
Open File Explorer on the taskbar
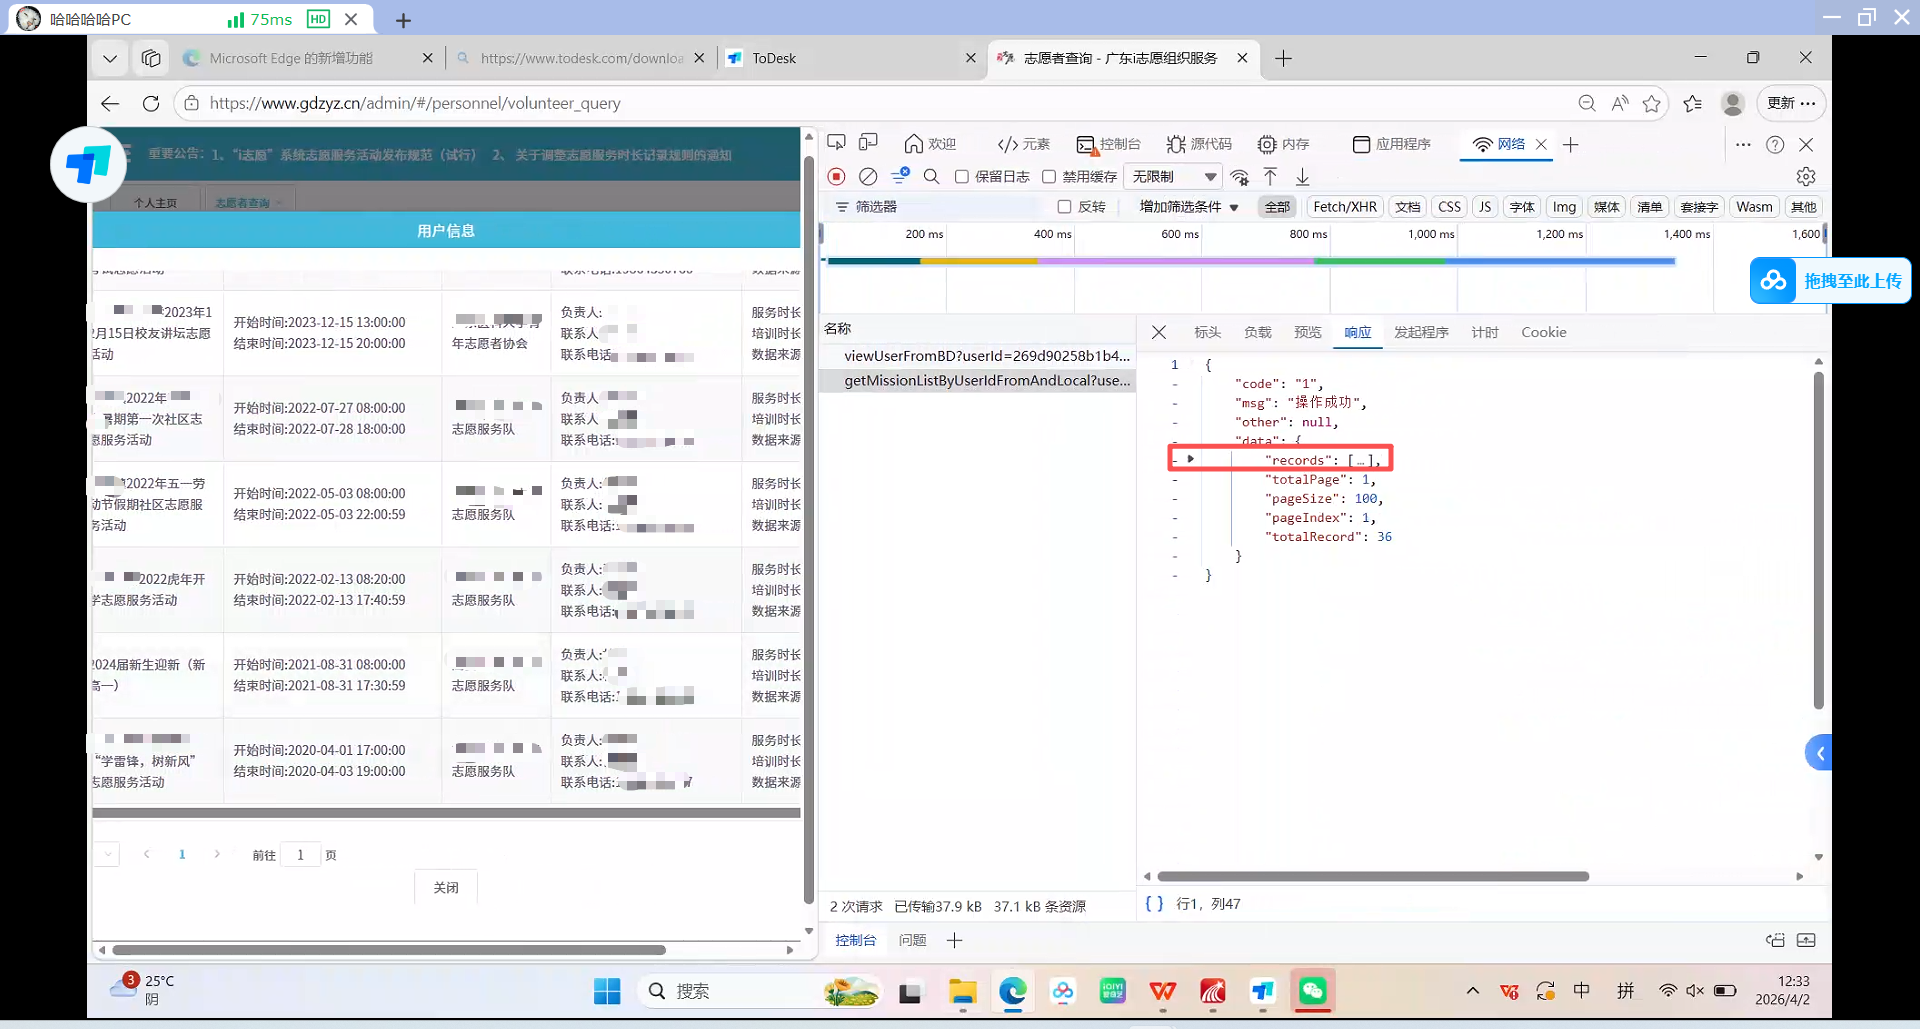click(962, 991)
